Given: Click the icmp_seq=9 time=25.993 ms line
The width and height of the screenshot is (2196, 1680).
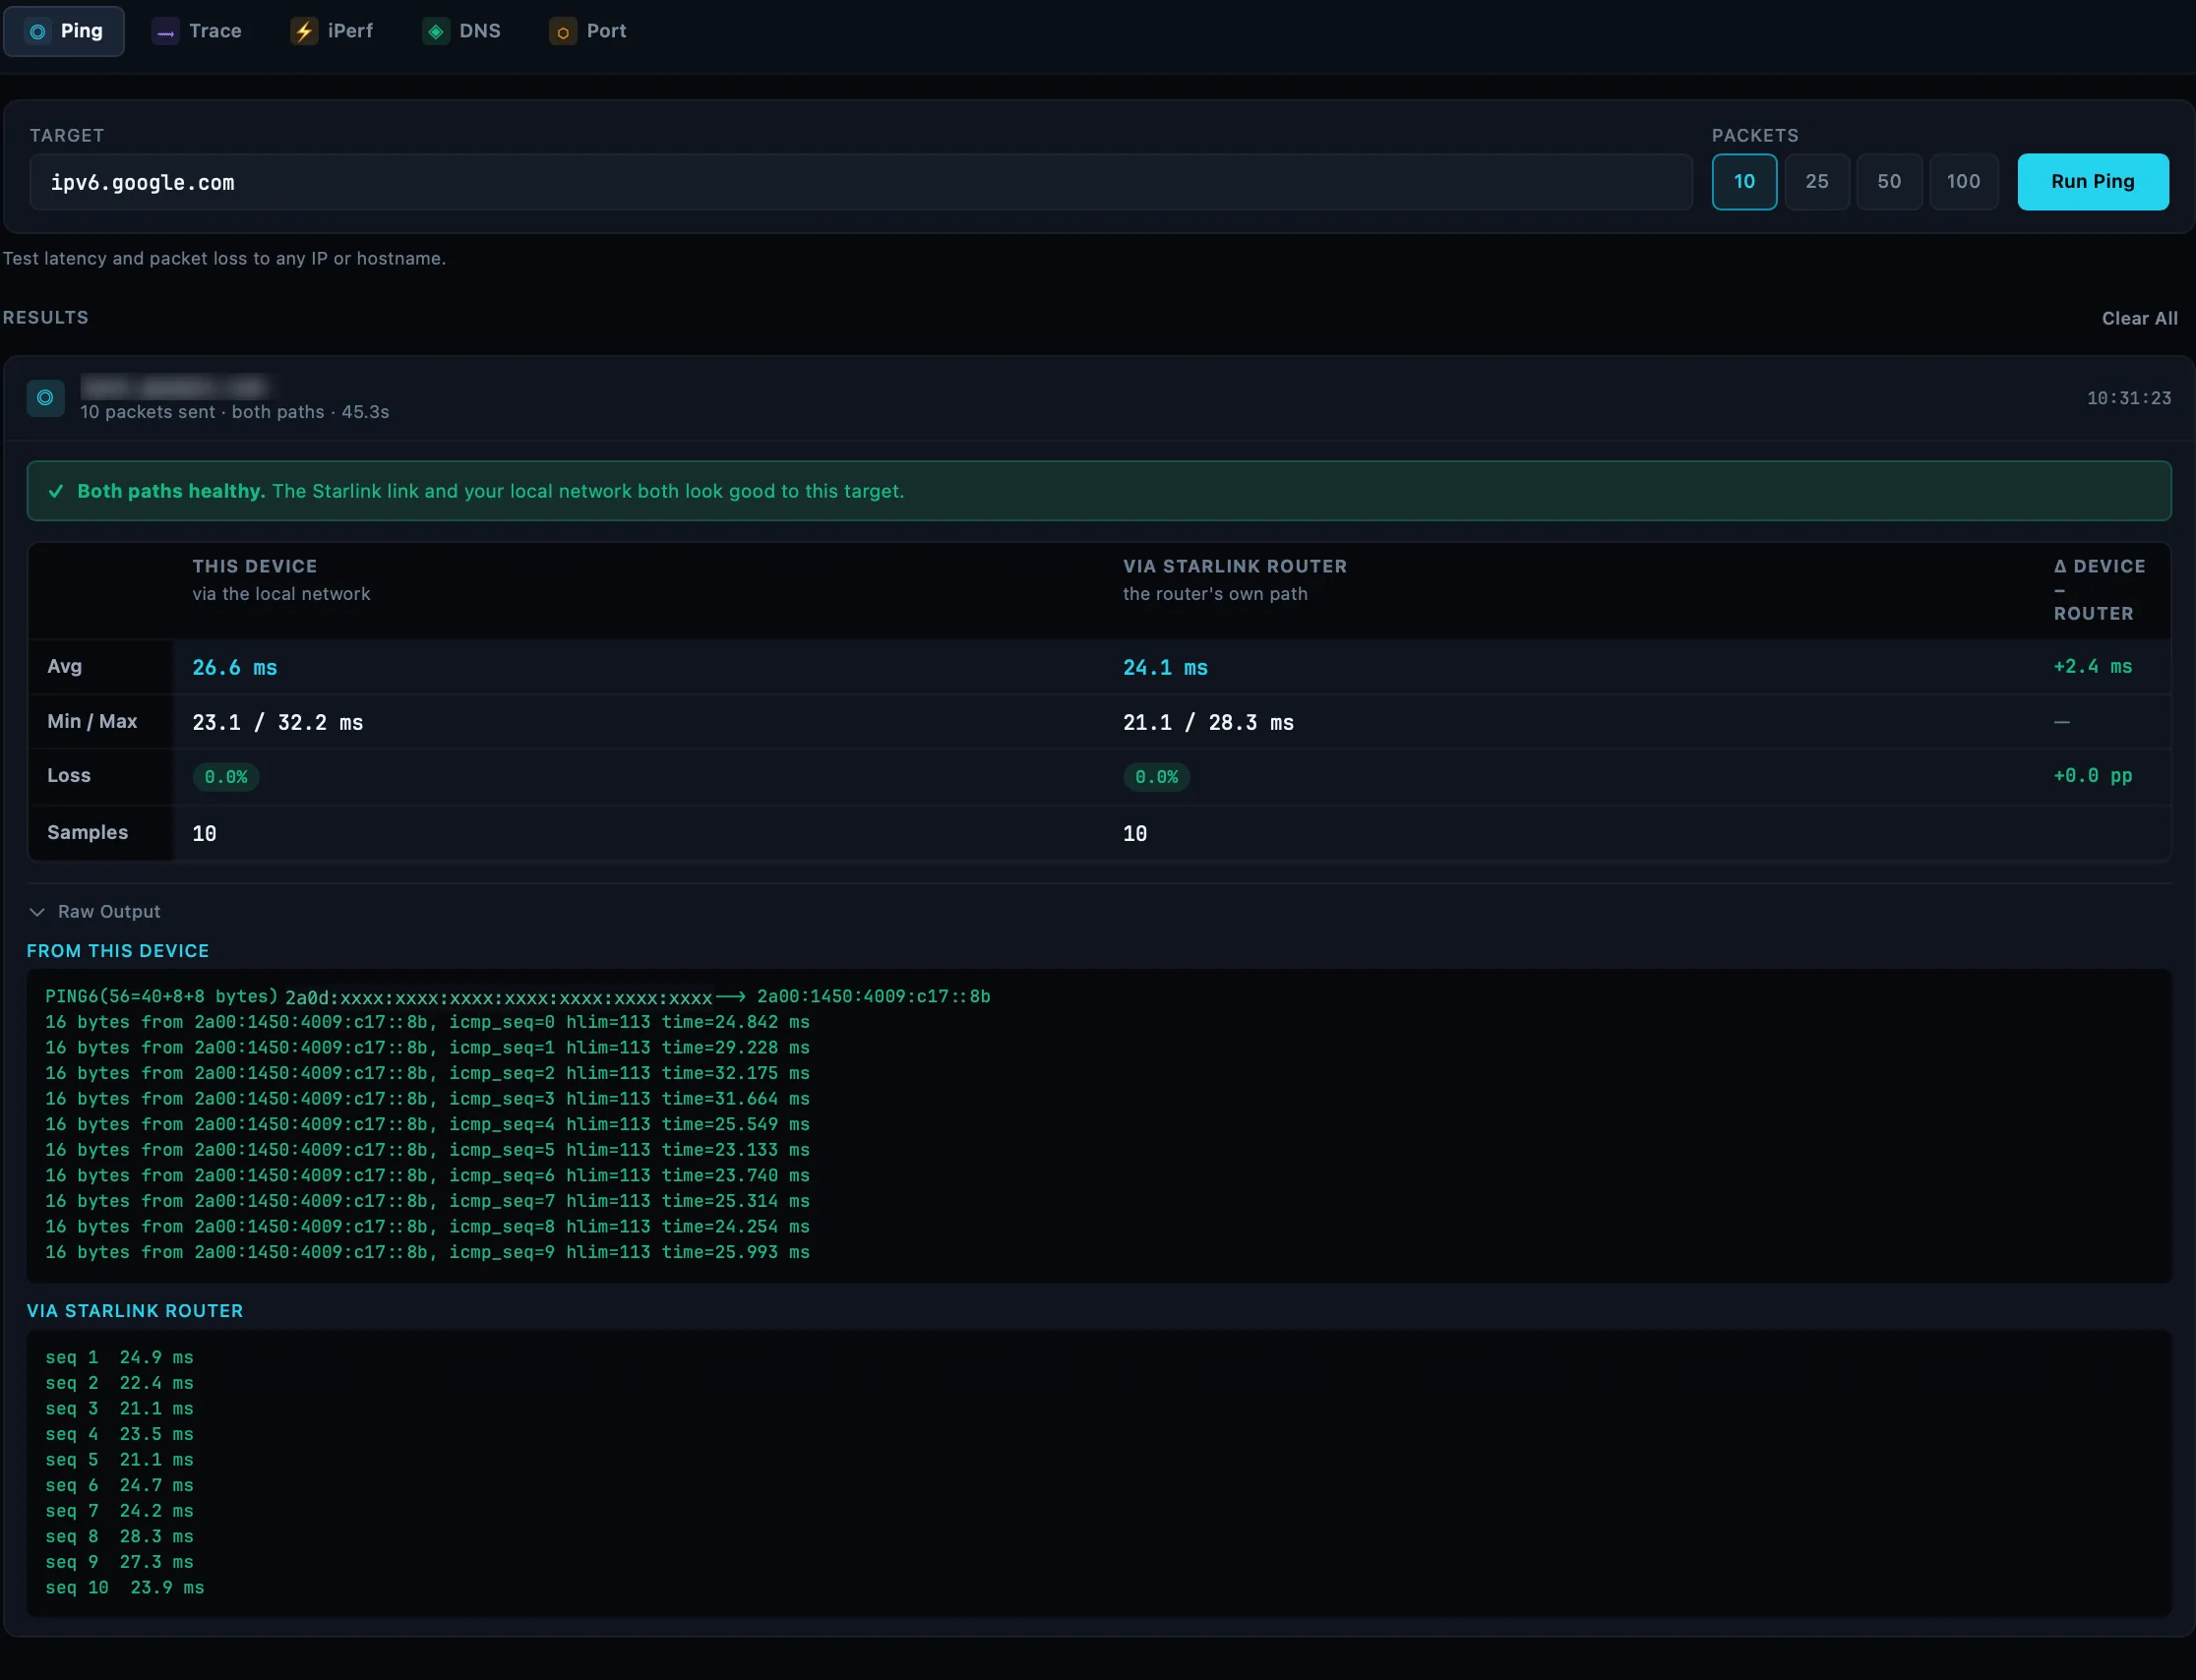Looking at the screenshot, I should point(427,1252).
